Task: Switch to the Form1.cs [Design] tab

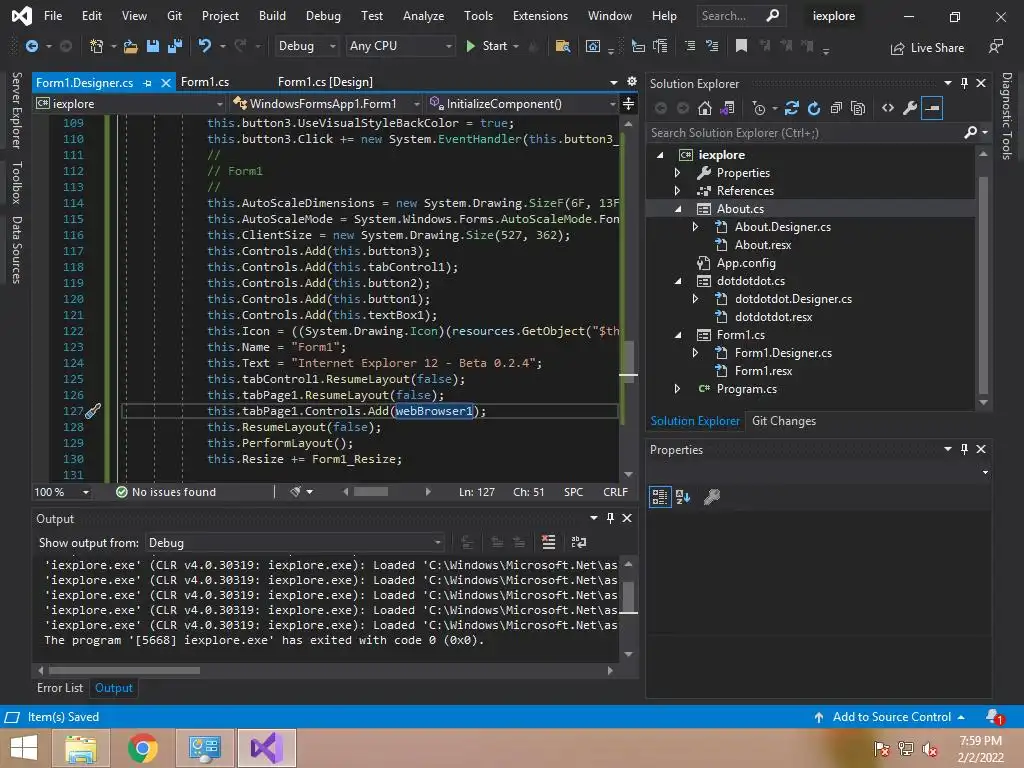Action: (x=325, y=82)
